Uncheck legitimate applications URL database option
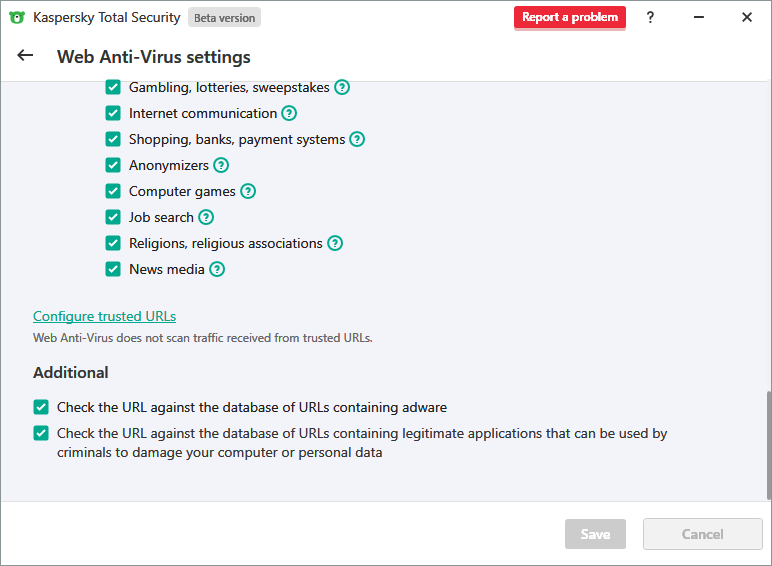Image resolution: width=772 pixels, height=566 pixels. click(x=41, y=433)
